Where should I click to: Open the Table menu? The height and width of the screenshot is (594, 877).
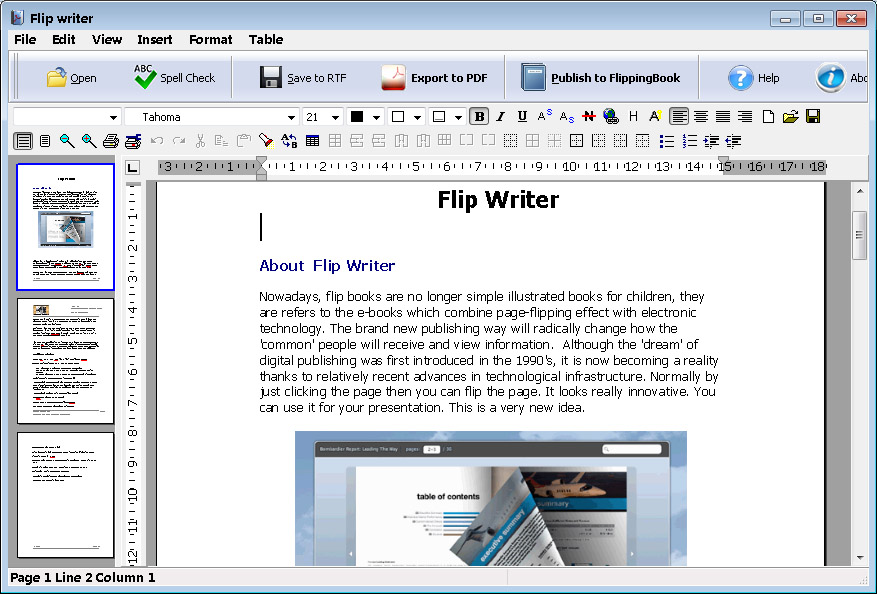pos(266,39)
